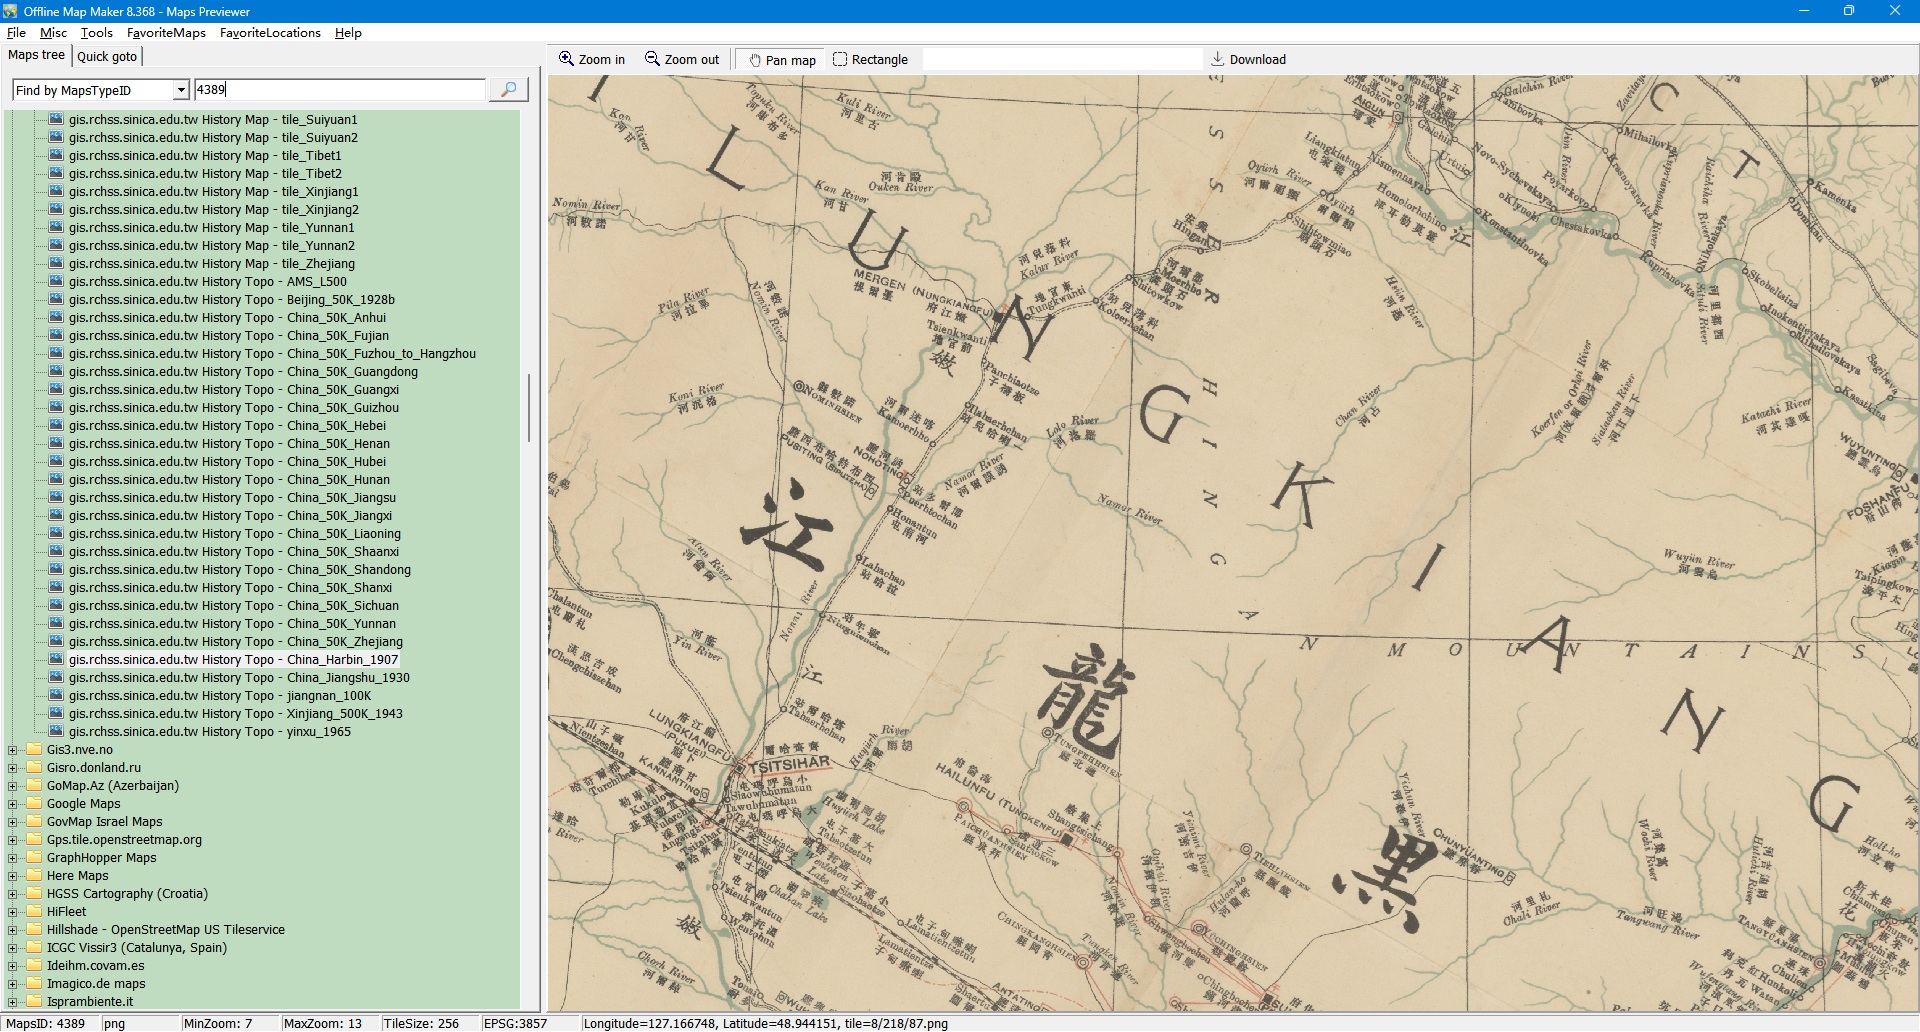Switch to the Maps tree tab
Image resolution: width=1920 pixels, height=1032 pixels.
36,55
